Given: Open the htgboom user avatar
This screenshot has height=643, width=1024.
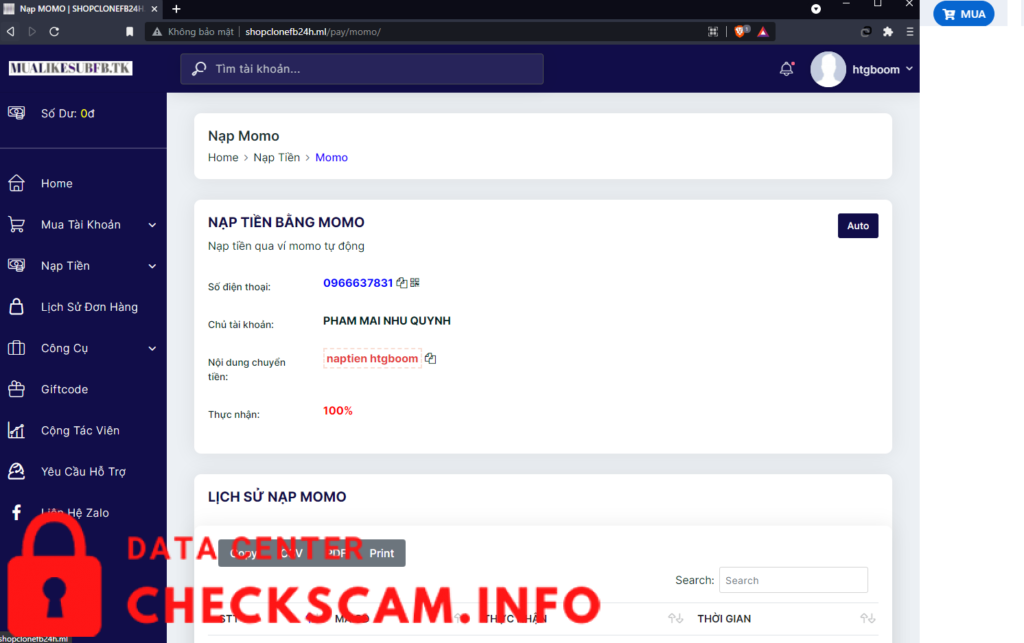Looking at the screenshot, I should tap(828, 69).
